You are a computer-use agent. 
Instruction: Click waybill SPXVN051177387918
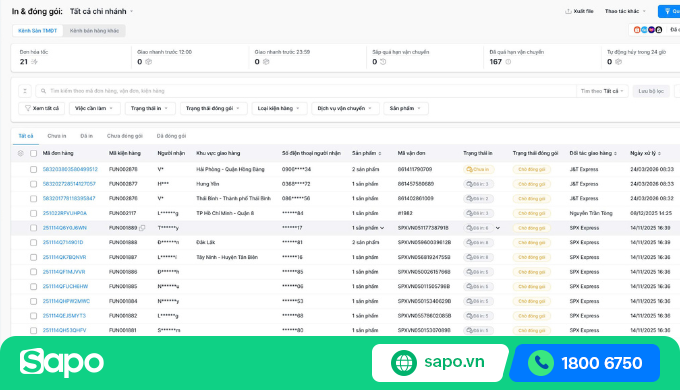pos(423,228)
